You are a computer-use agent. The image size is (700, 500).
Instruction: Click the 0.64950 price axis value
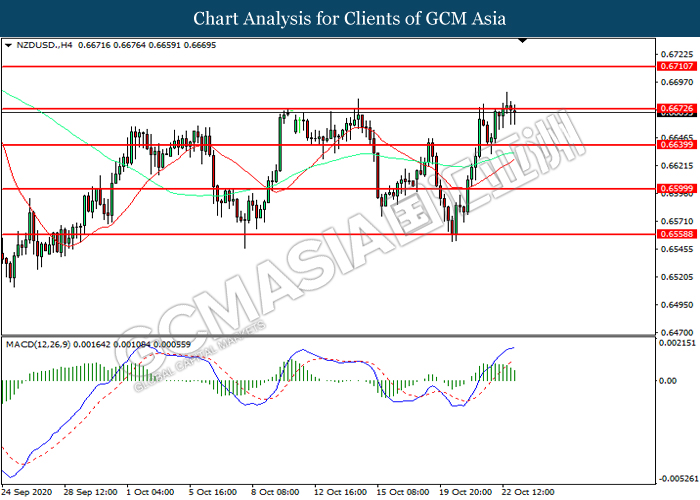[677, 305]
